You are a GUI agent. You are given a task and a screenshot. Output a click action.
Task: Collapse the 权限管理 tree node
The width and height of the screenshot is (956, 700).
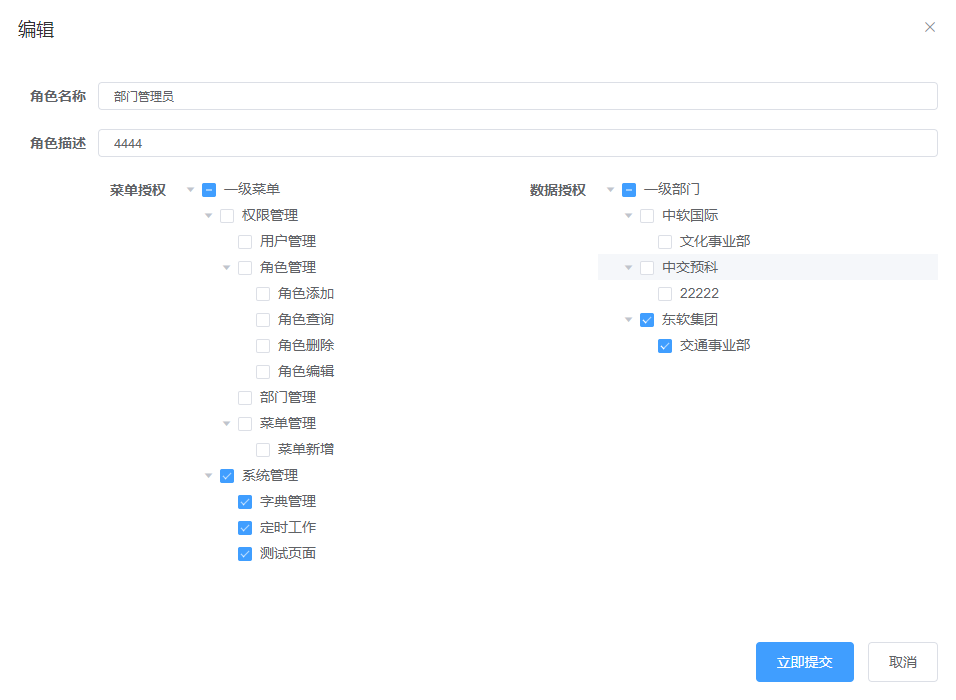pos(208,215)
